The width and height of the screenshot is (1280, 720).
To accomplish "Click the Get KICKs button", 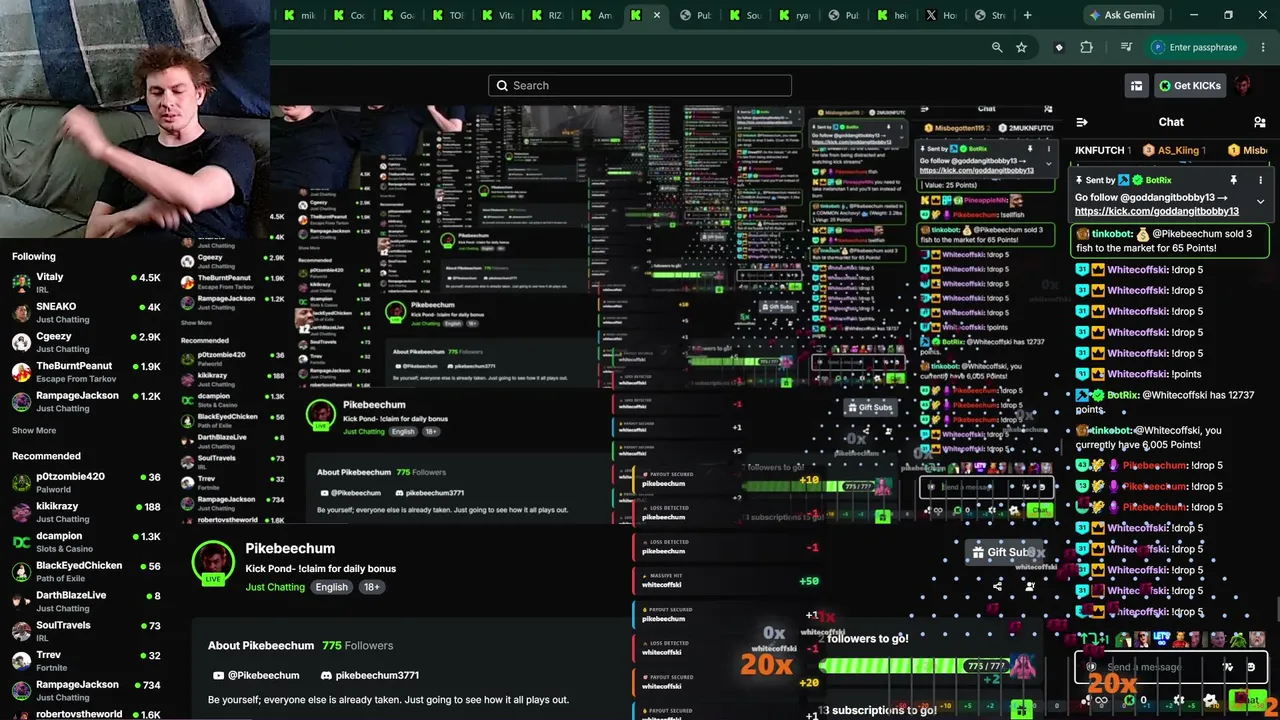I will coord(1190,86).
